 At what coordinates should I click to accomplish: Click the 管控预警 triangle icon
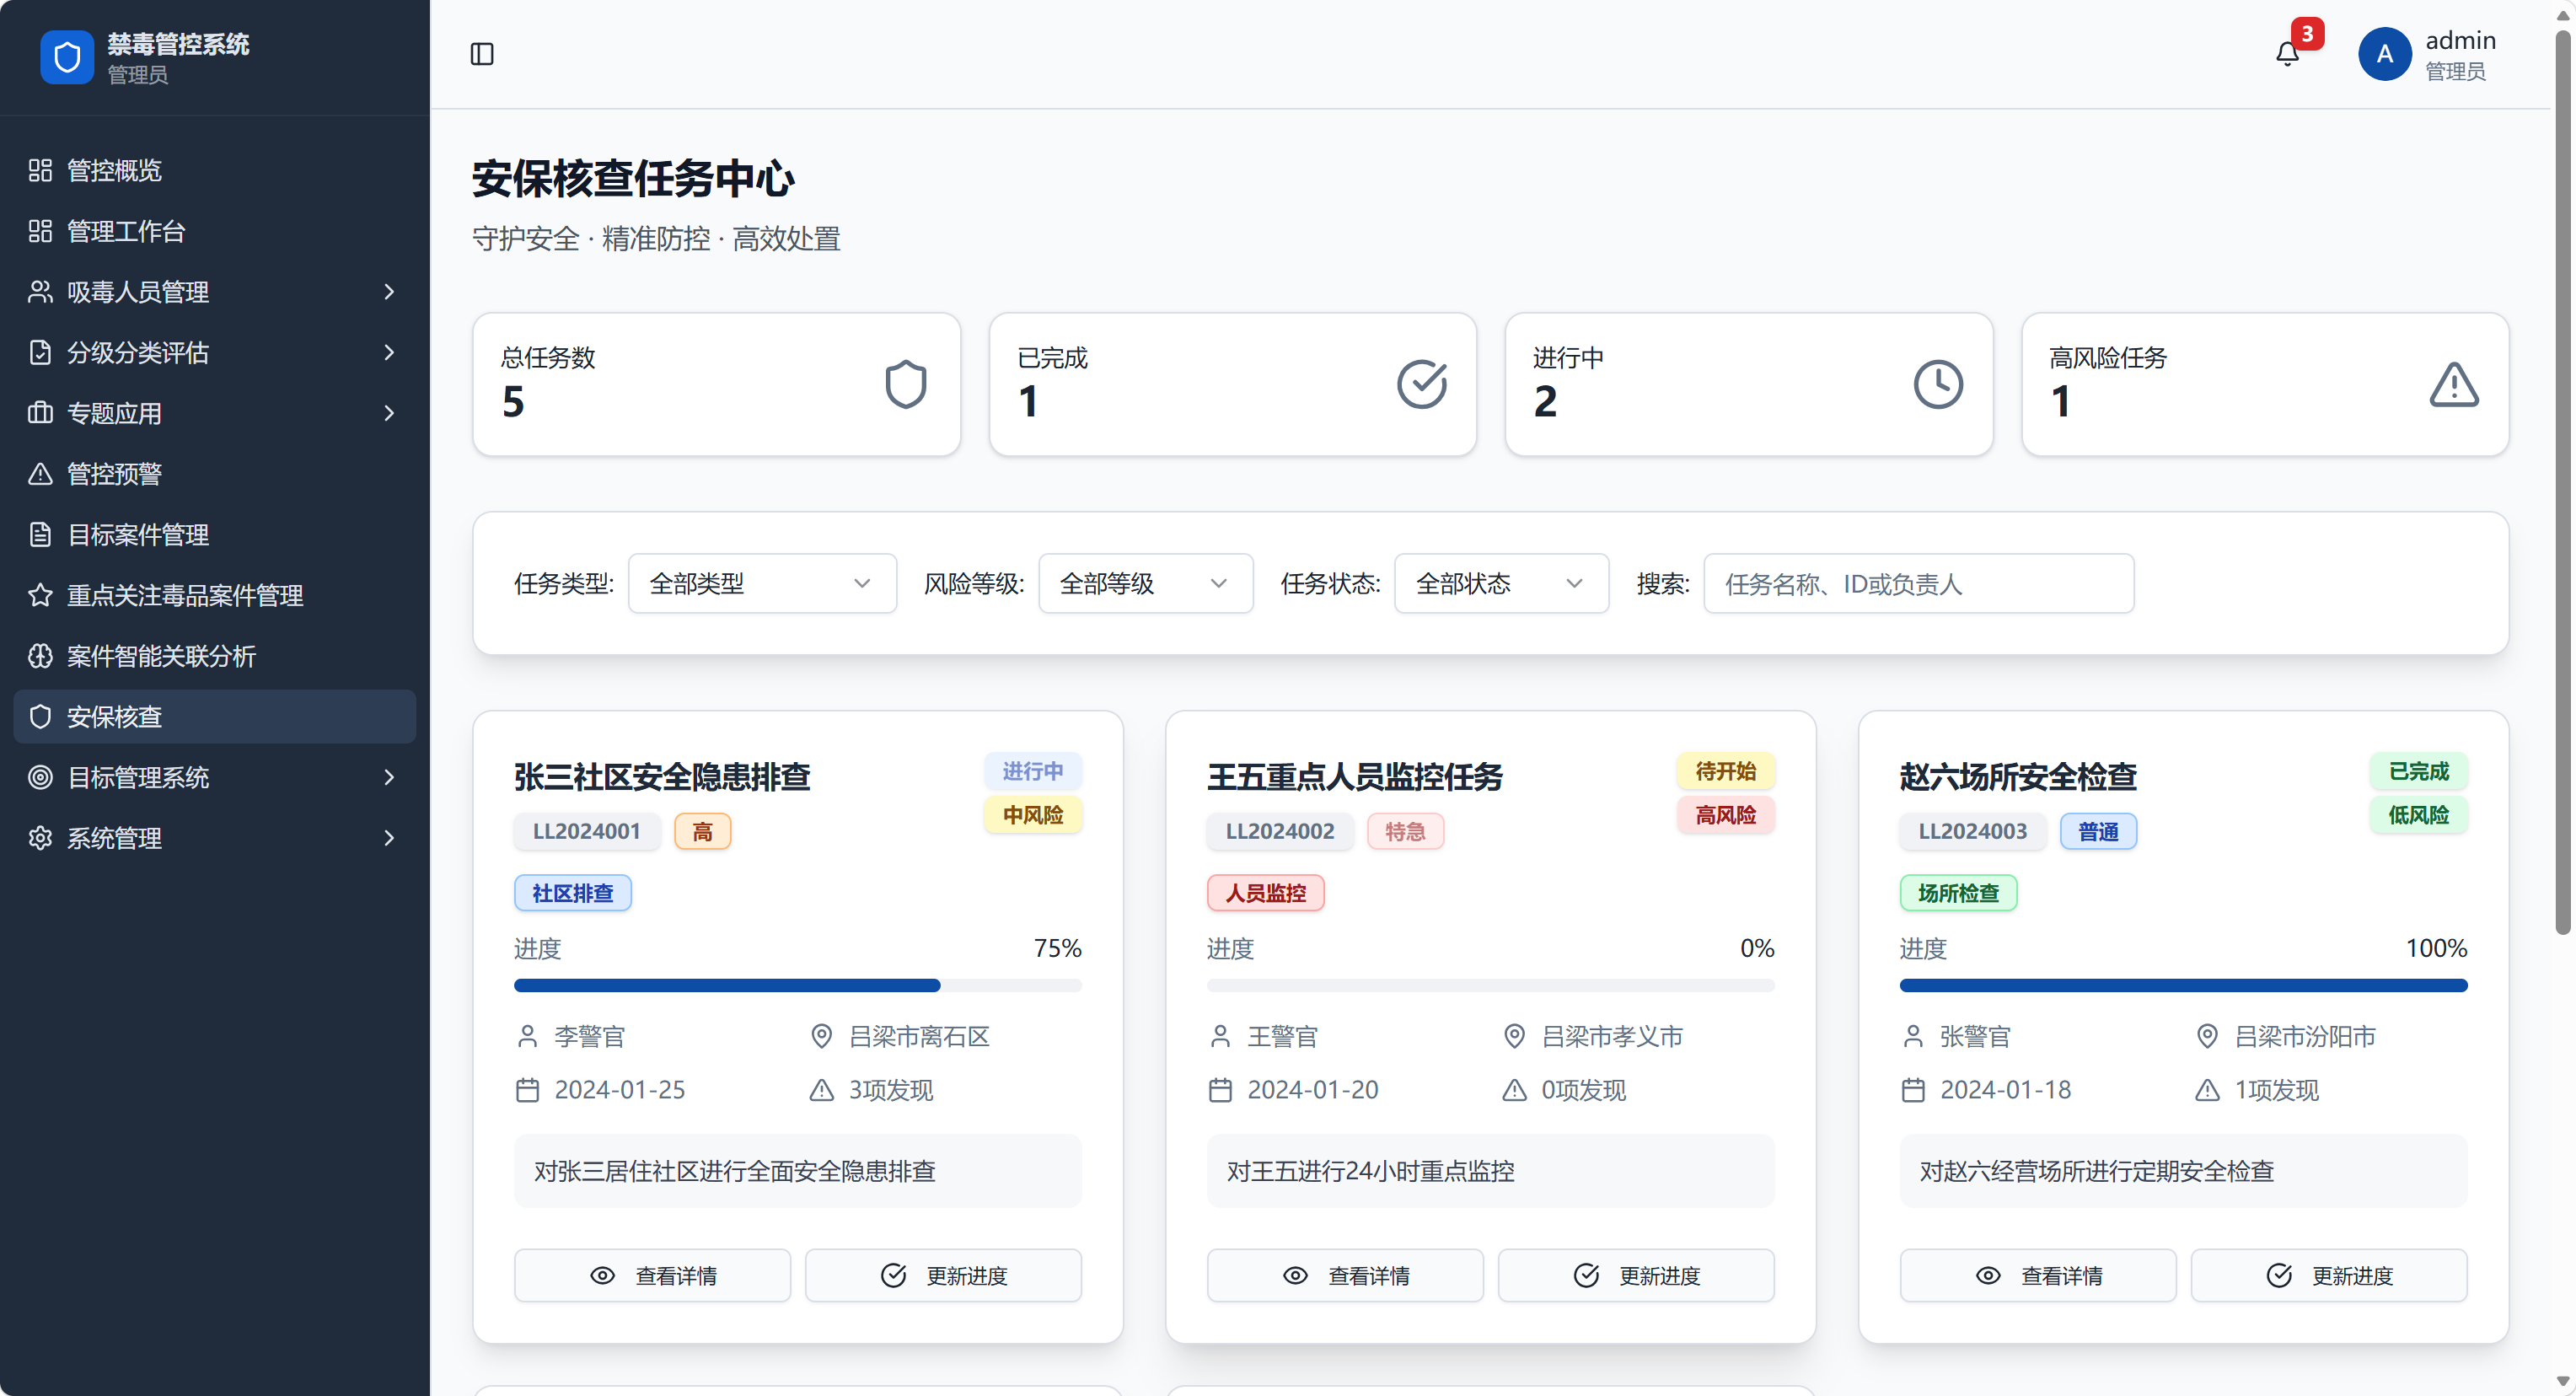click(x=40, y=474)
